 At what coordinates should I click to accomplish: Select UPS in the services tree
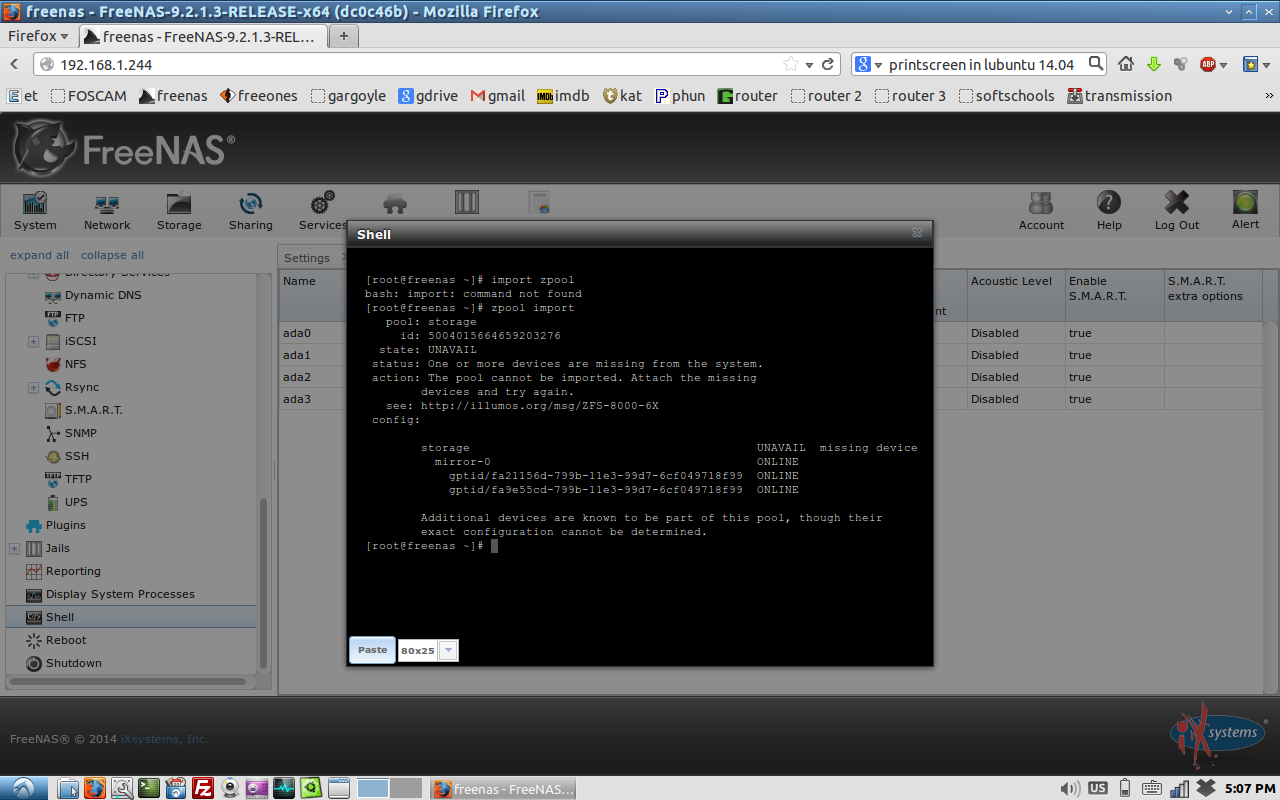click(76, 502)
